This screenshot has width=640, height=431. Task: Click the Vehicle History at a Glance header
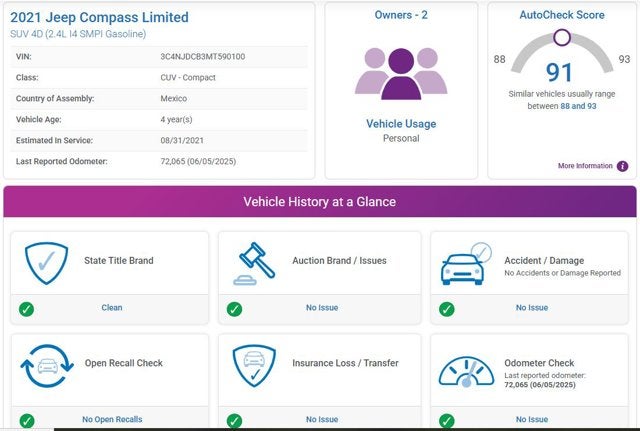320,202
